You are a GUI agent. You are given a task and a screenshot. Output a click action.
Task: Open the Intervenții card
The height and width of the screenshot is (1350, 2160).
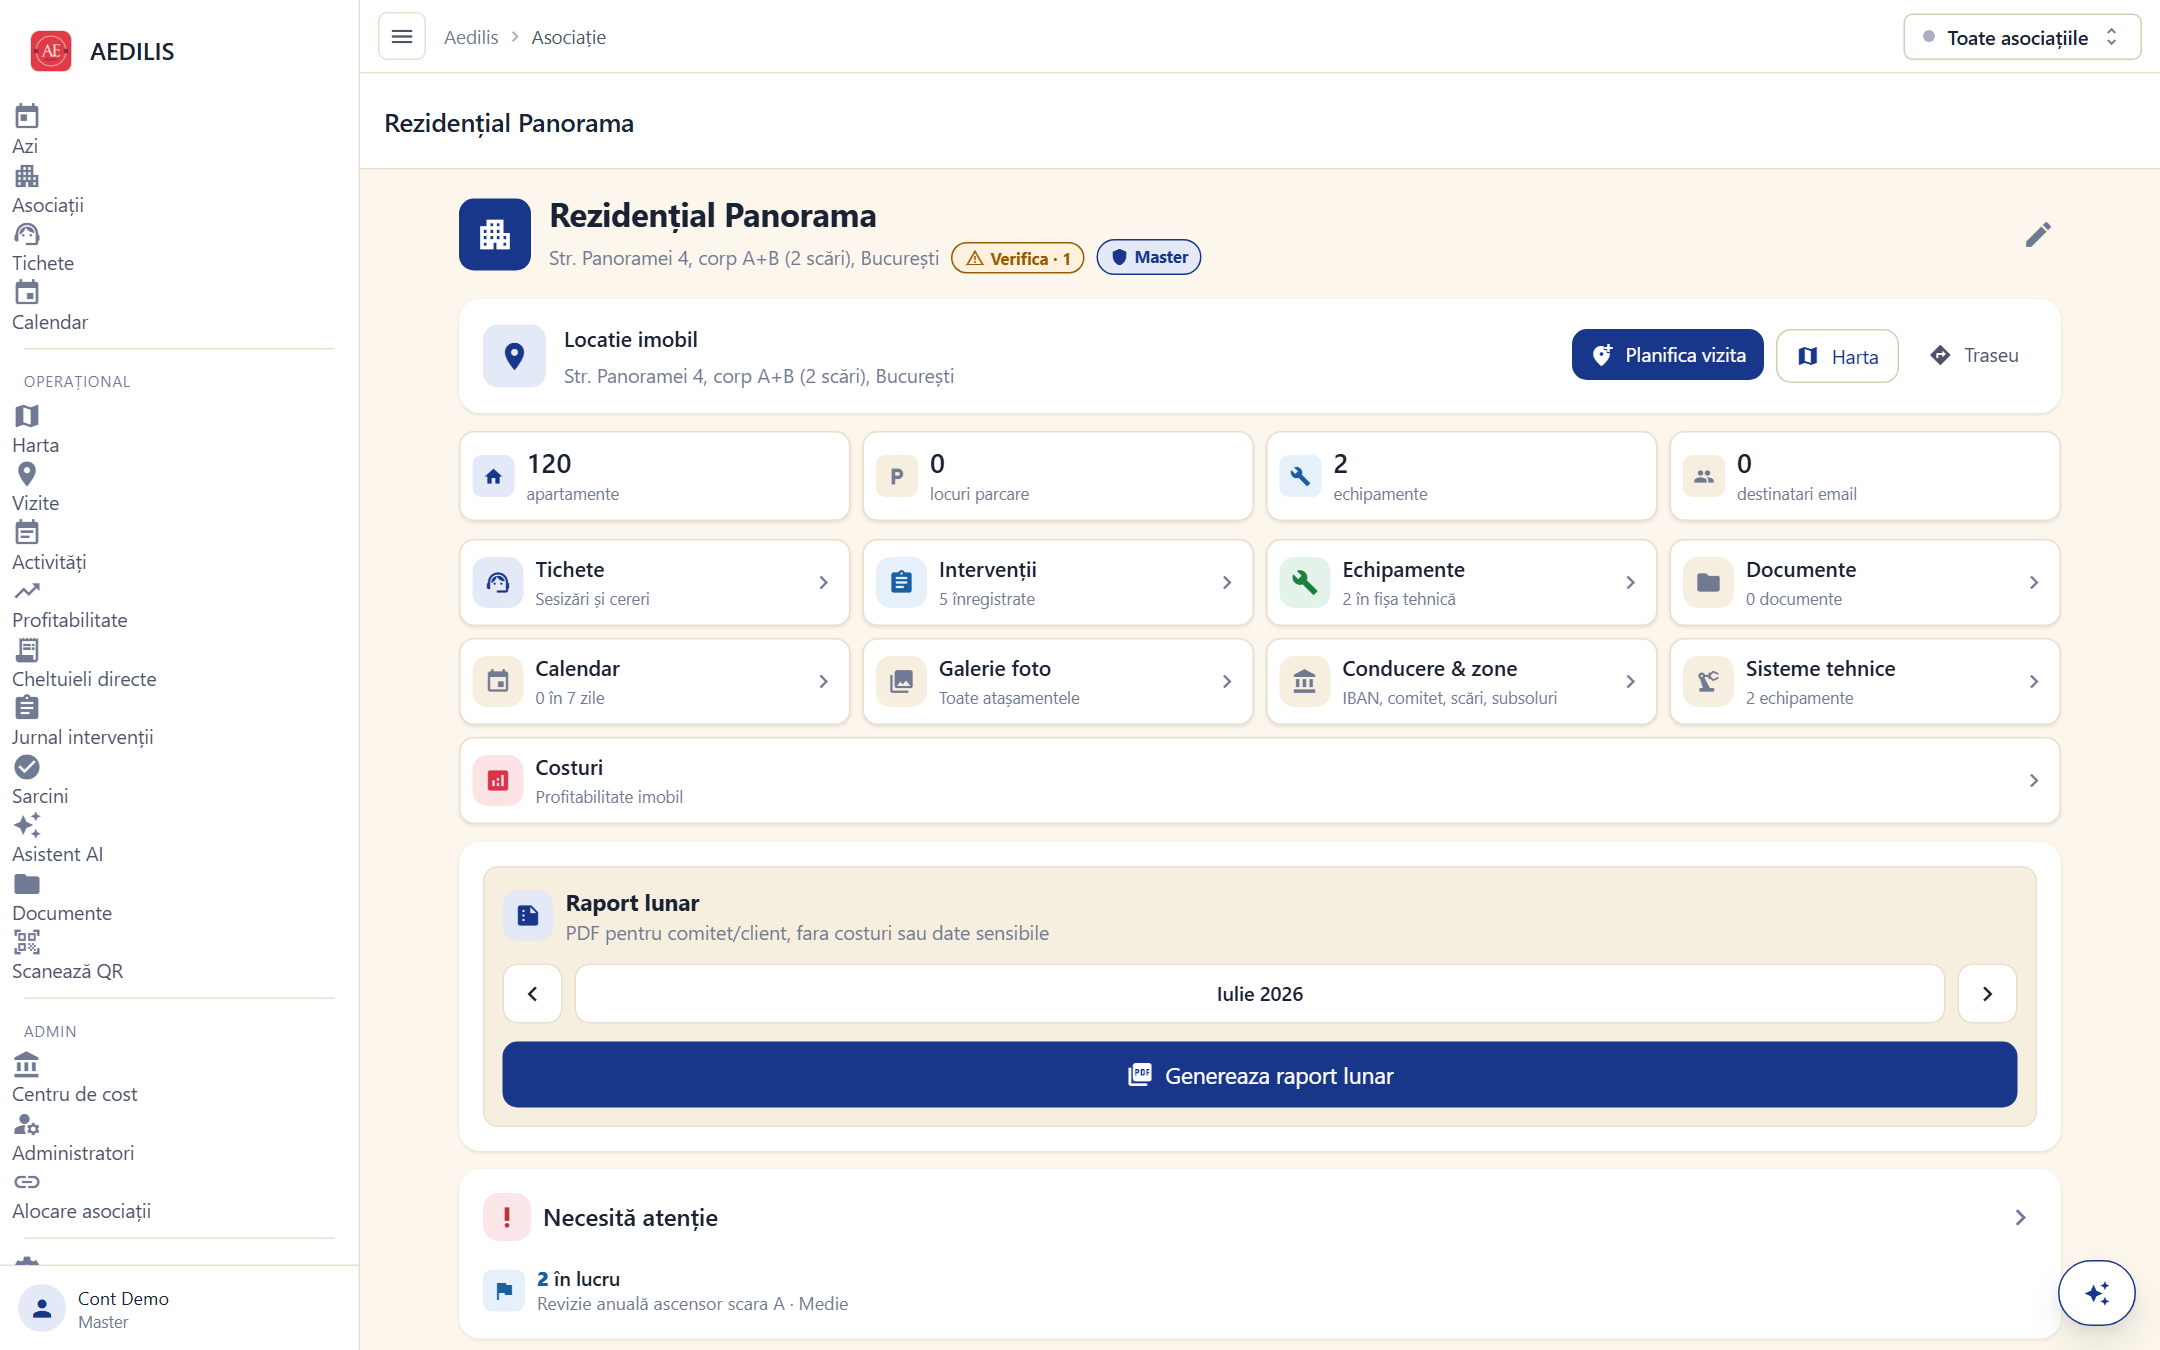pyautogui.click(x=1057, y=583)
